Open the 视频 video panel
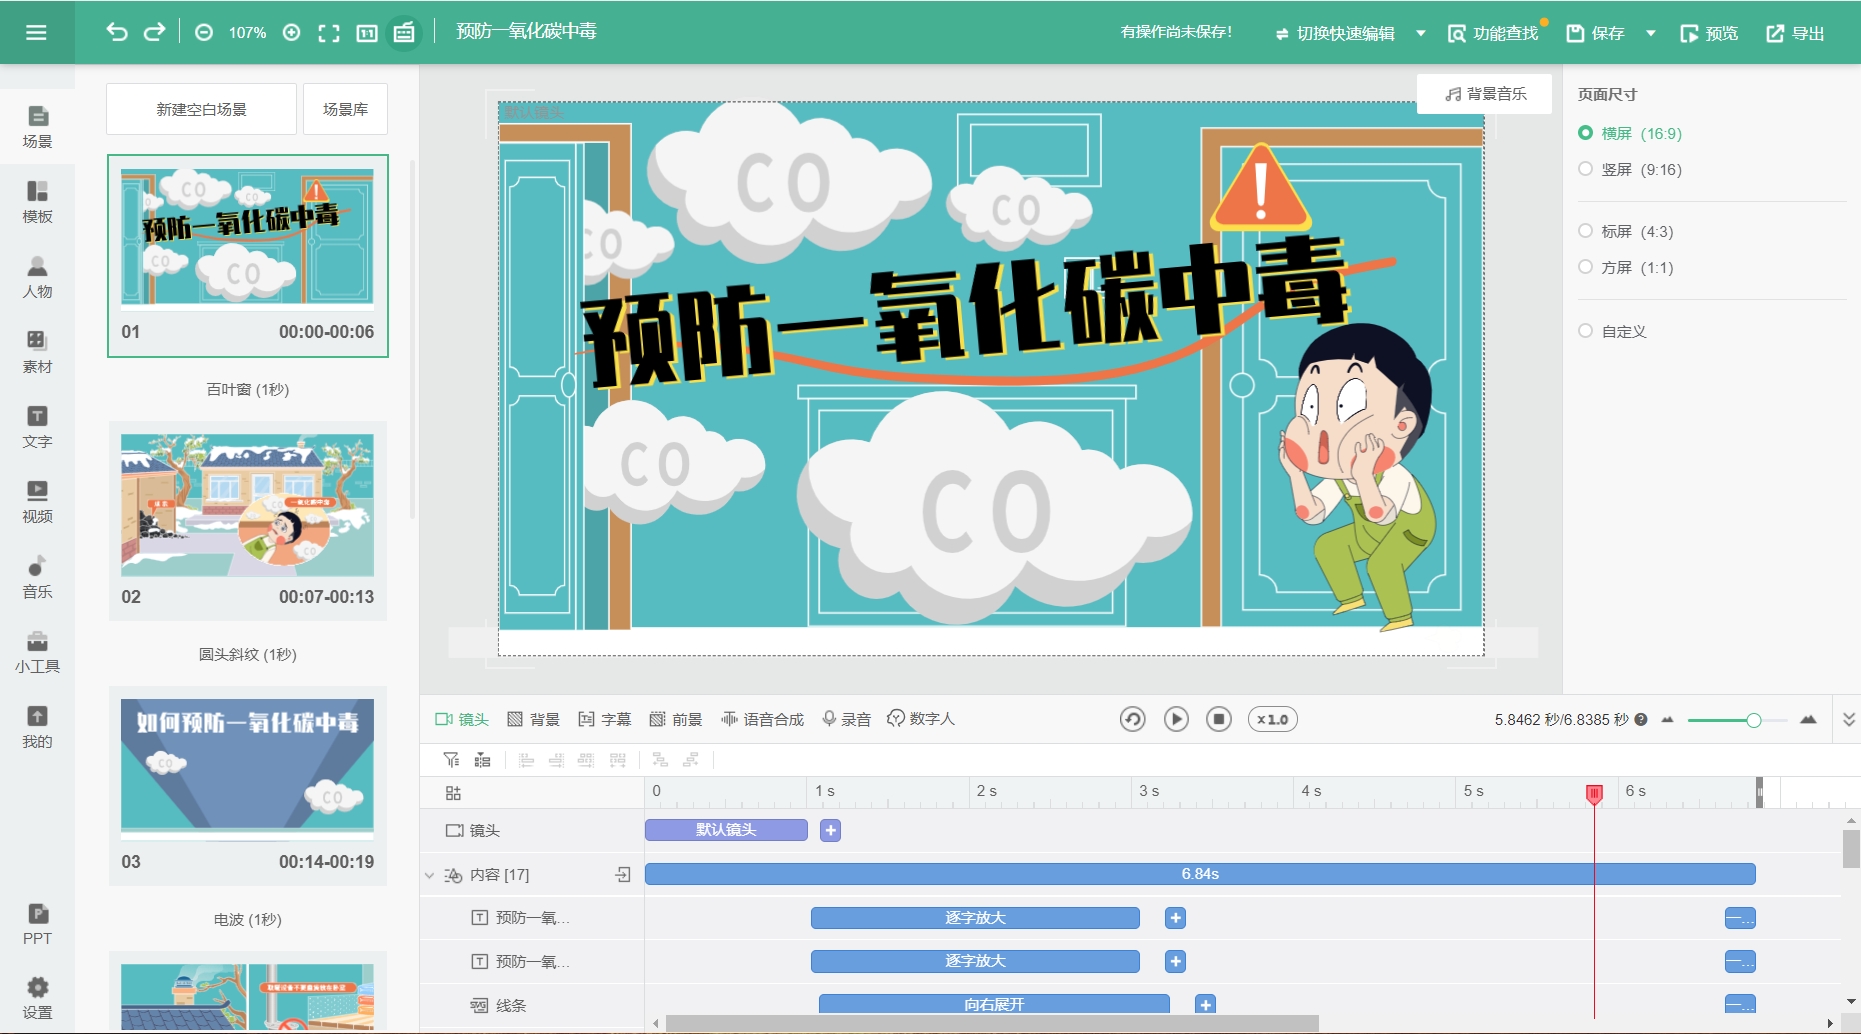 click(37, 502)
